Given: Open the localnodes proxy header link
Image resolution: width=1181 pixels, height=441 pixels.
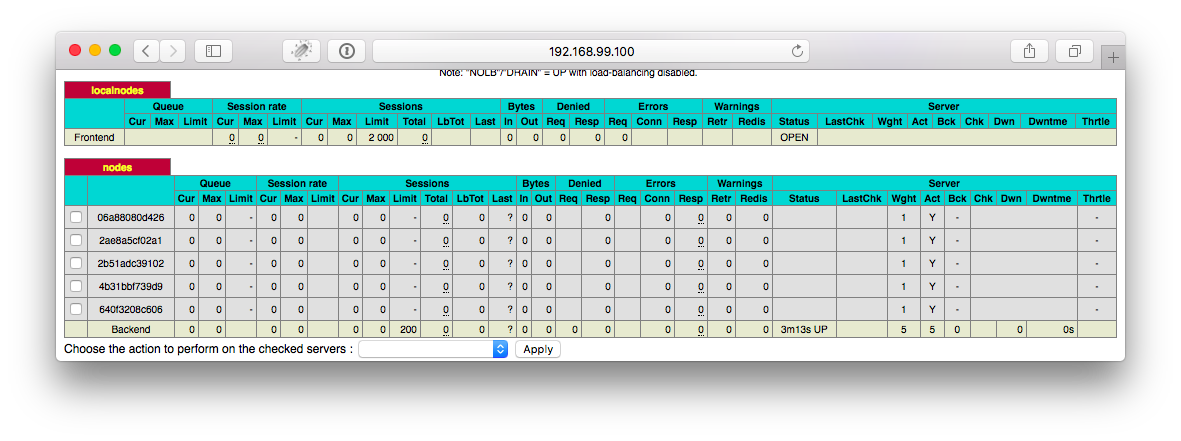Looking at the screenshot, I should (x=117, y=90).
